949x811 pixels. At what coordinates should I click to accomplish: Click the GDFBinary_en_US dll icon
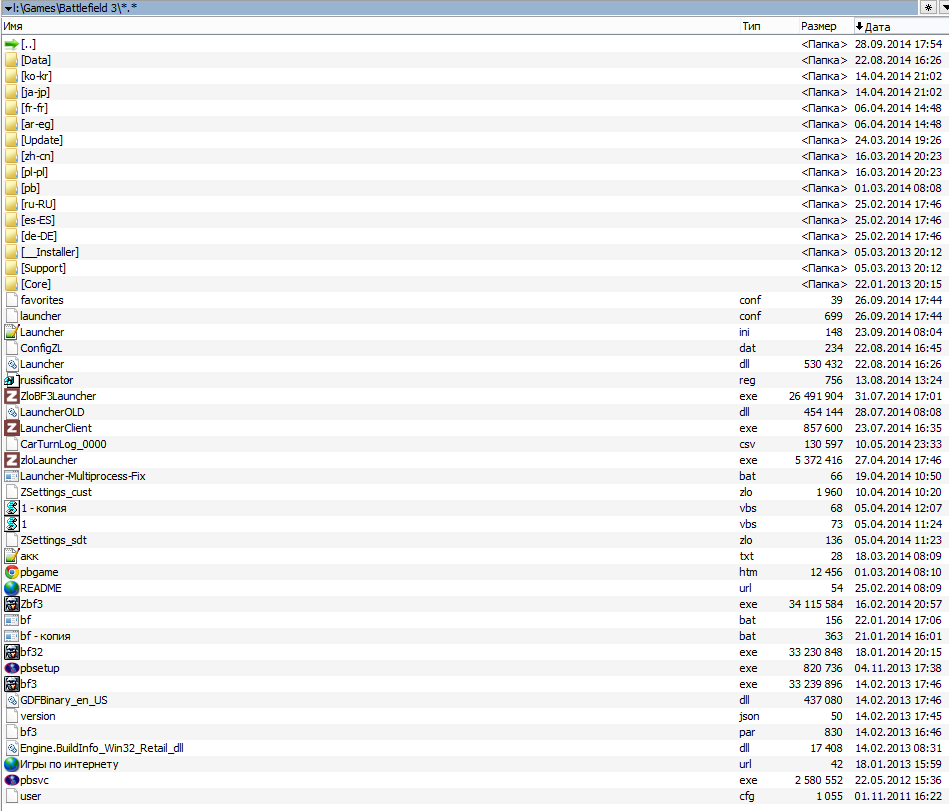(x=11, y=700)
